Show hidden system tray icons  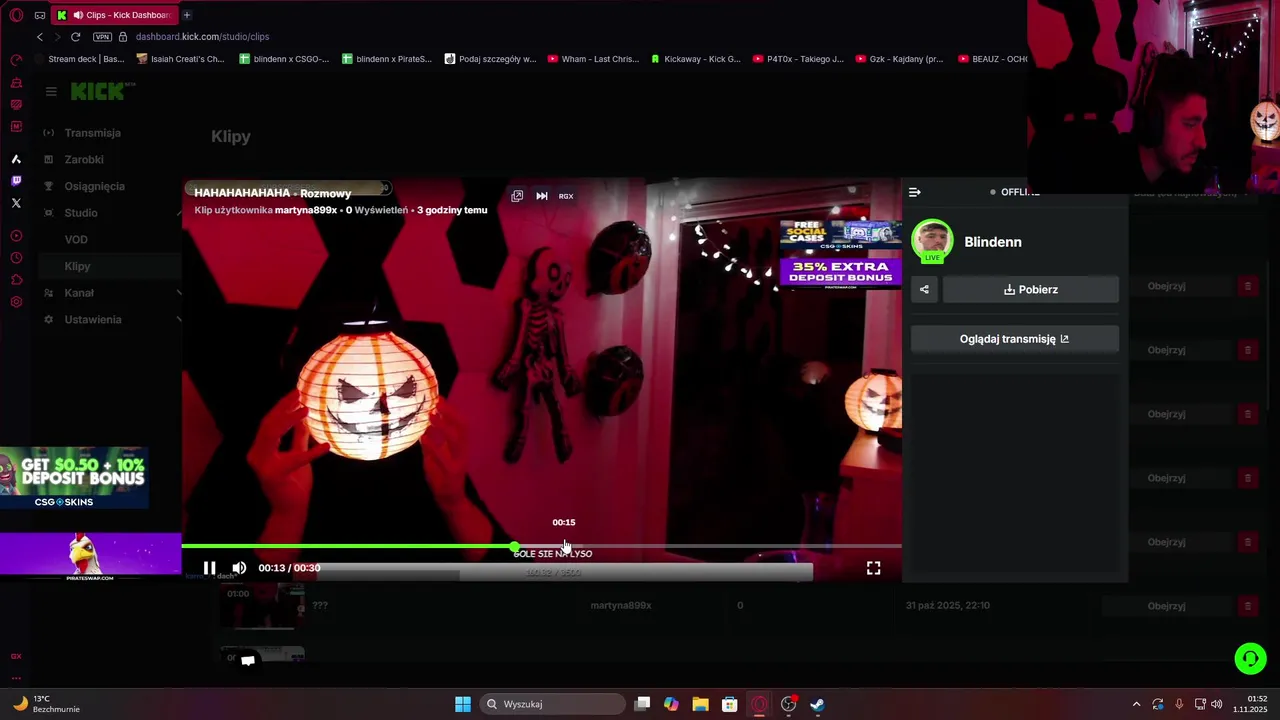(1136, 704)
